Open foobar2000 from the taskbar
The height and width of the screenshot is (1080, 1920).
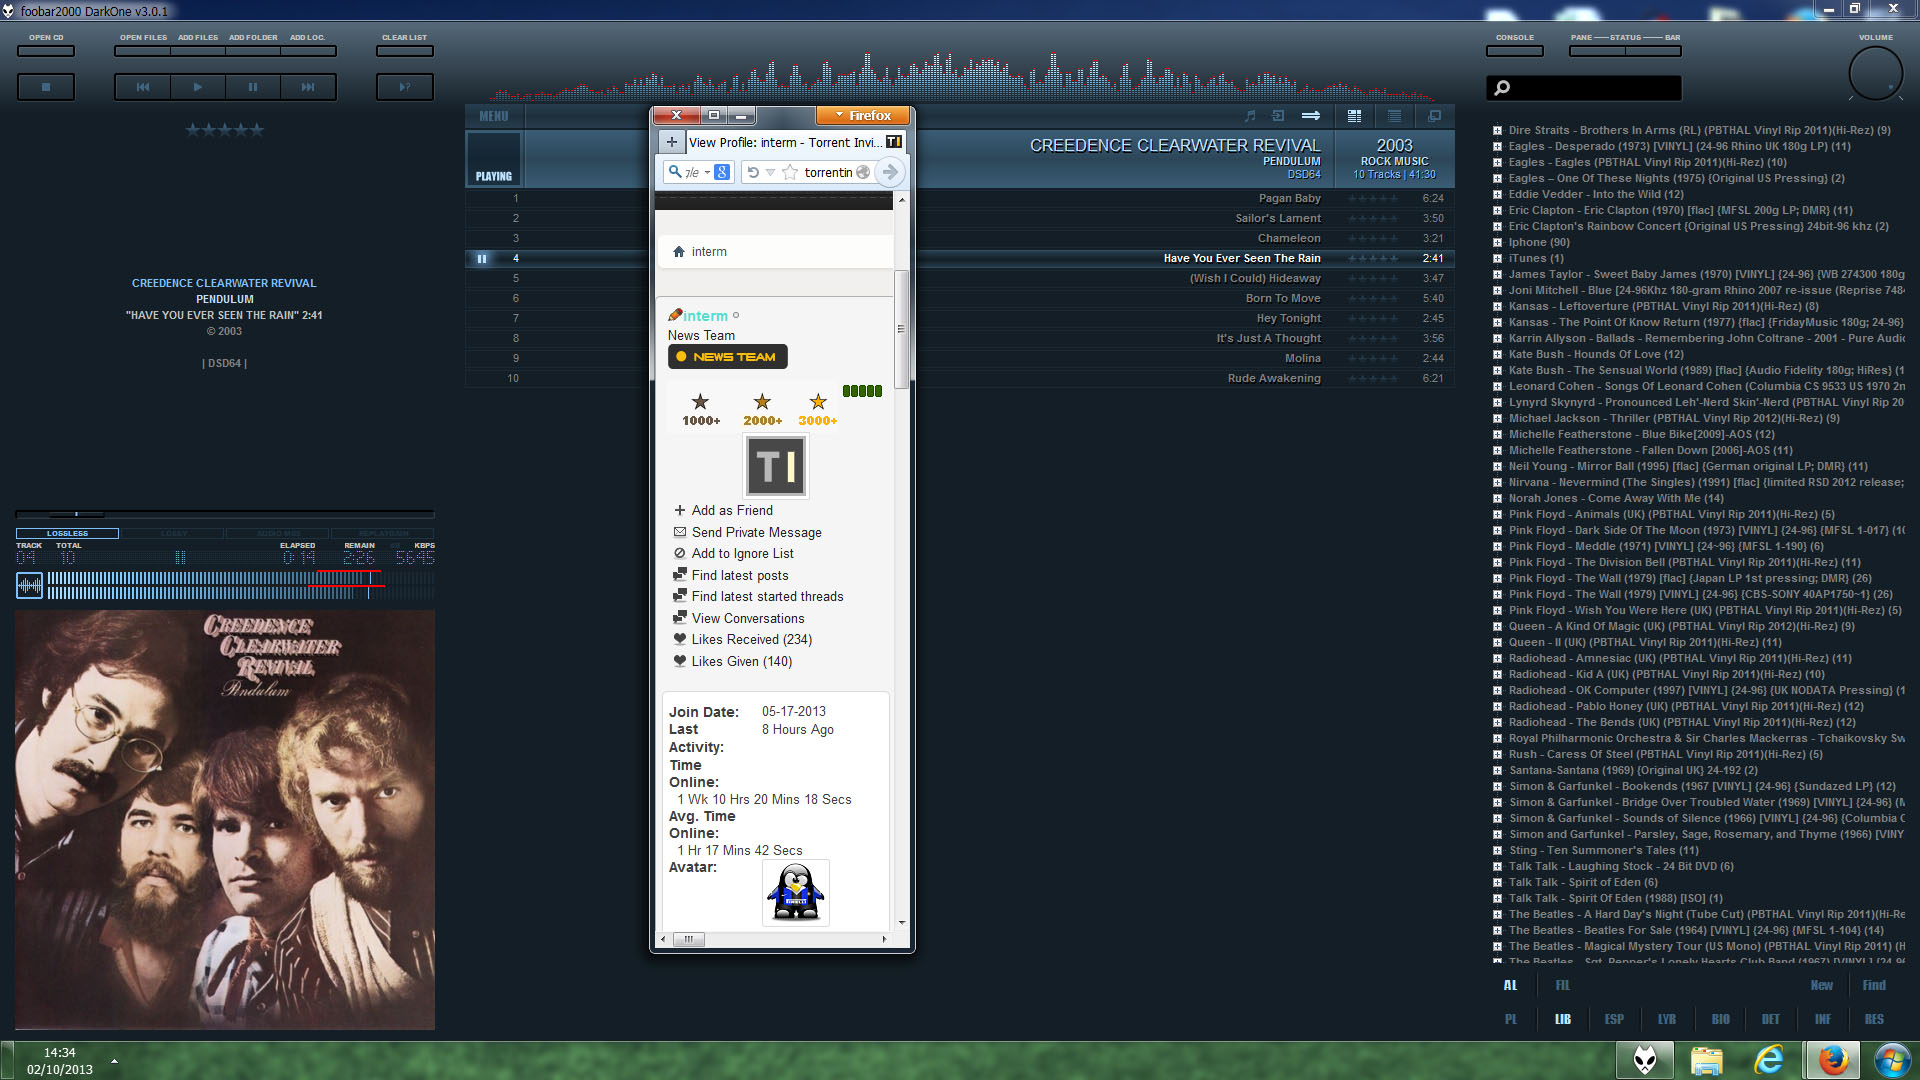1645,1060
